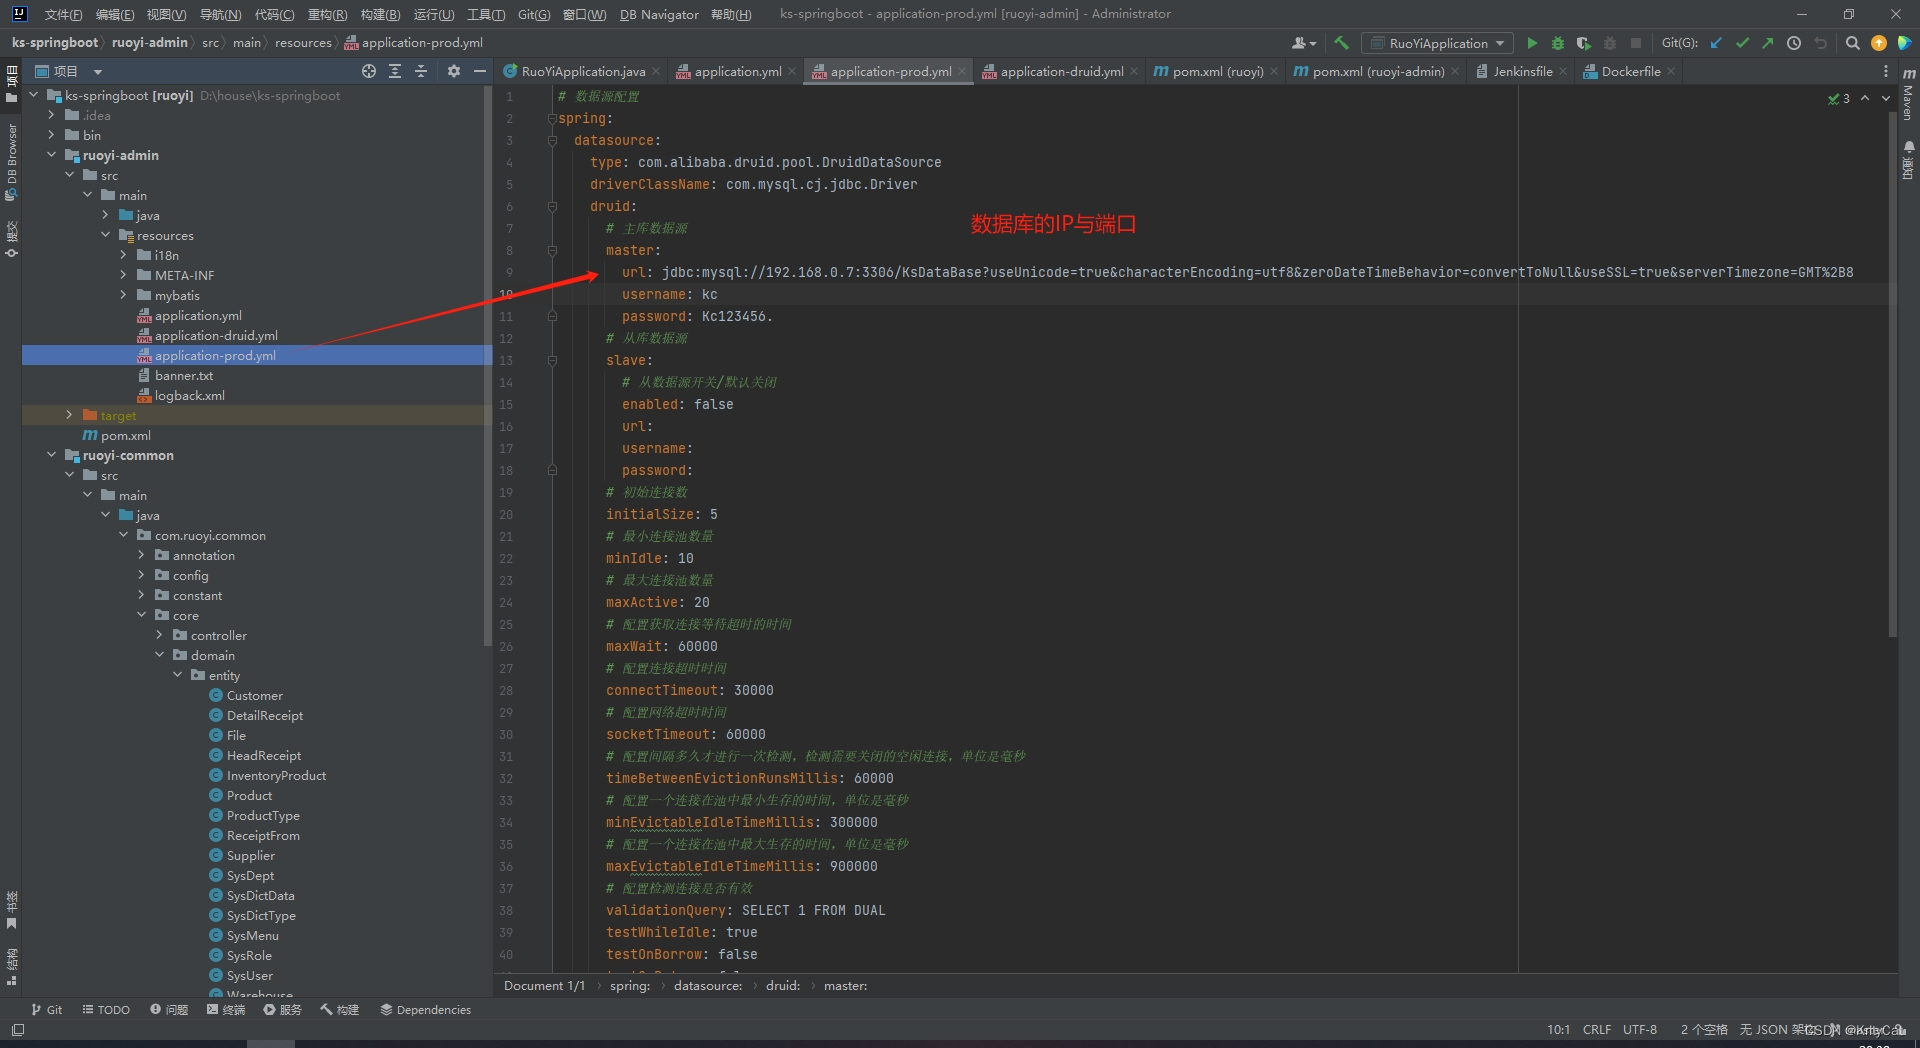Click the resources breadcrumb in navigation bar

(x=303, y=43)
